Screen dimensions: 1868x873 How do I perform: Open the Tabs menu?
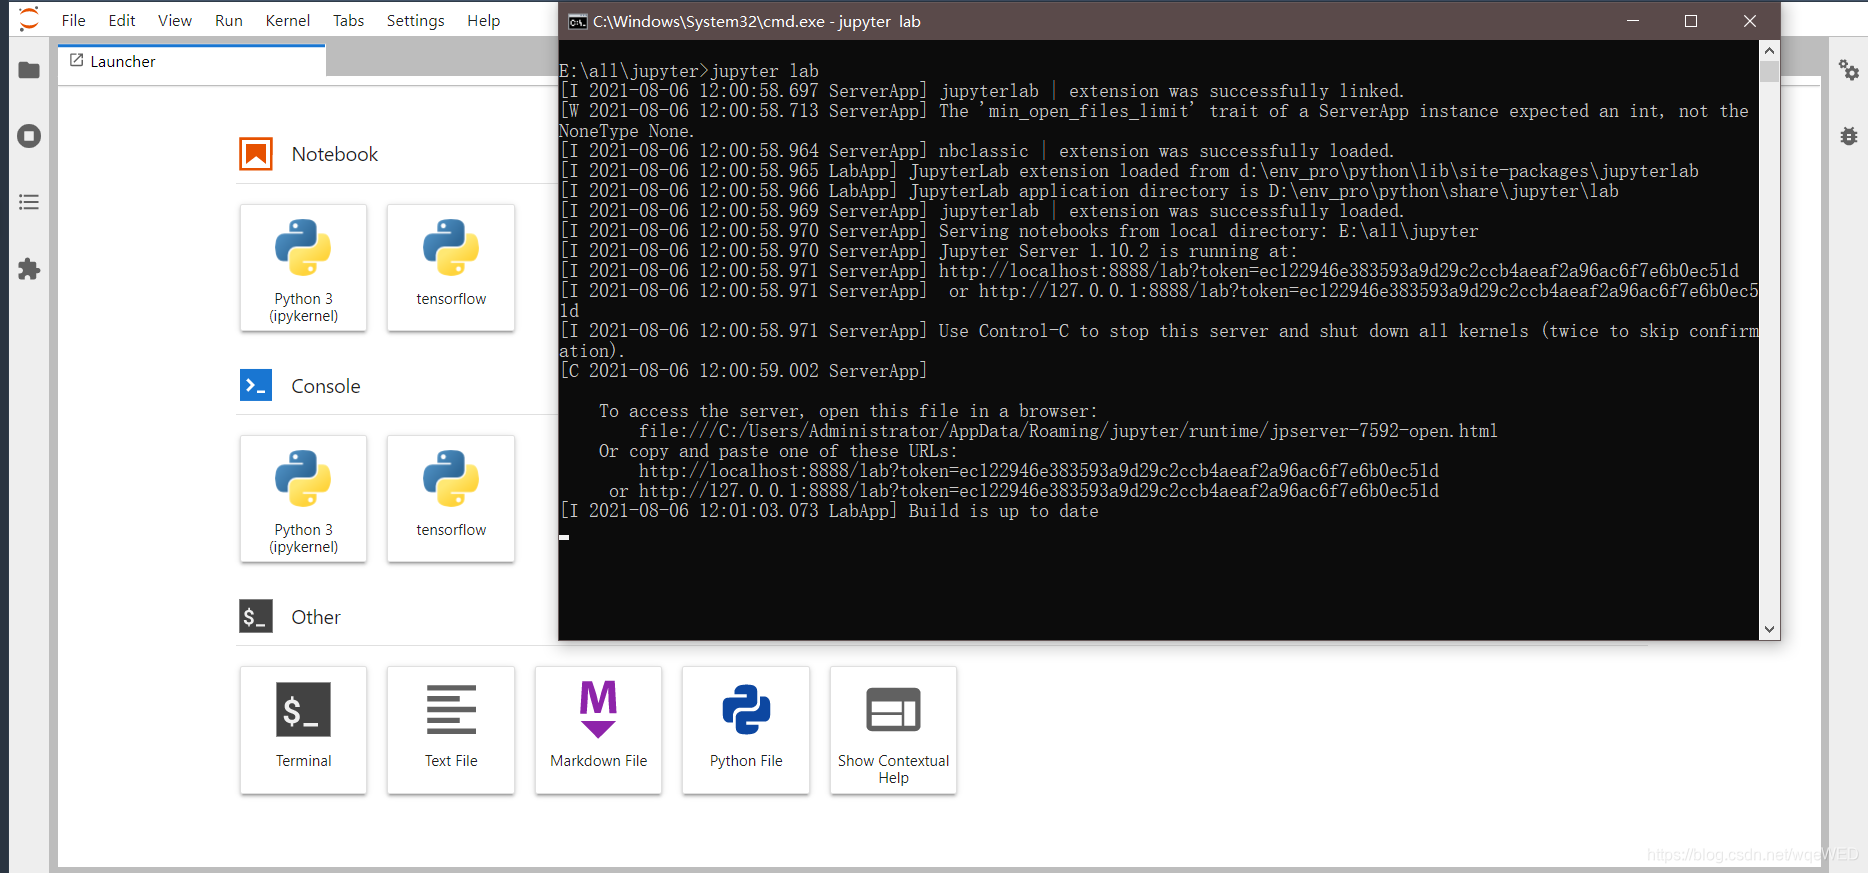(x=349, y=20)
